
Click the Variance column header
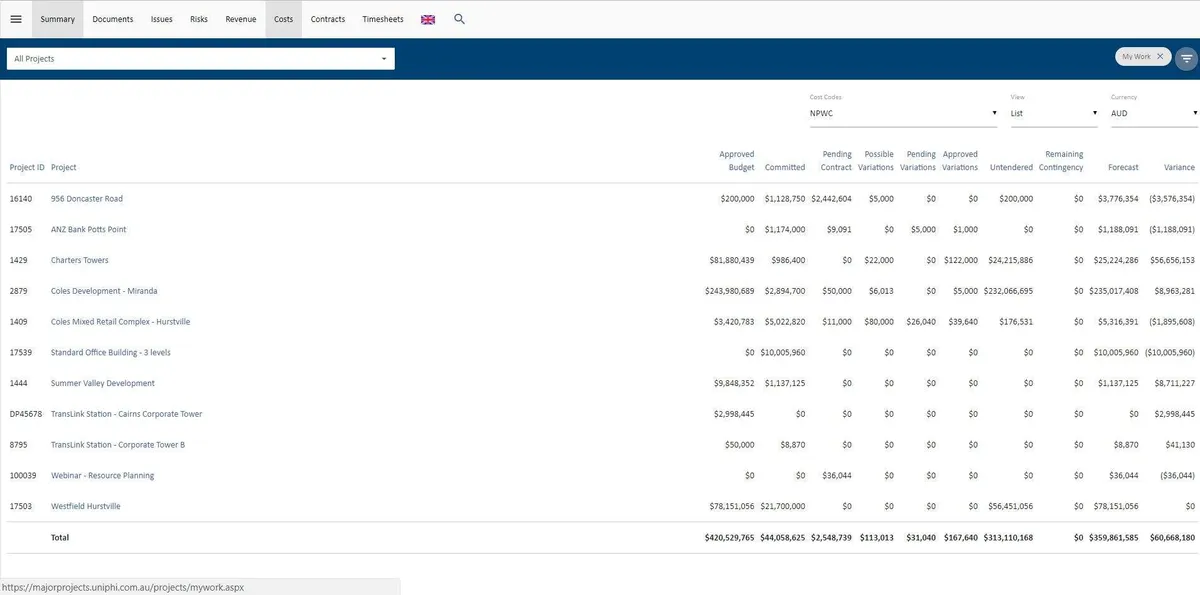point(1180,167)
